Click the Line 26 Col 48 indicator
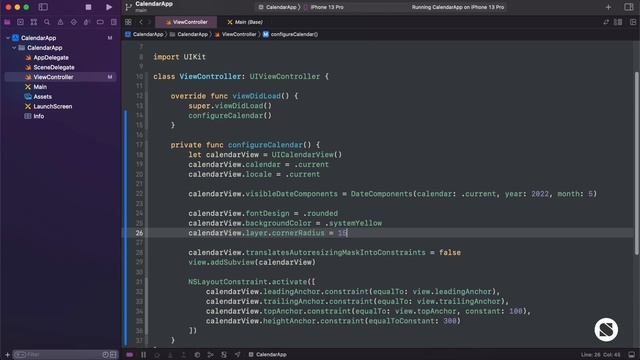The width and height of the screenshot is (640, 360). click(x=600, y=355)
